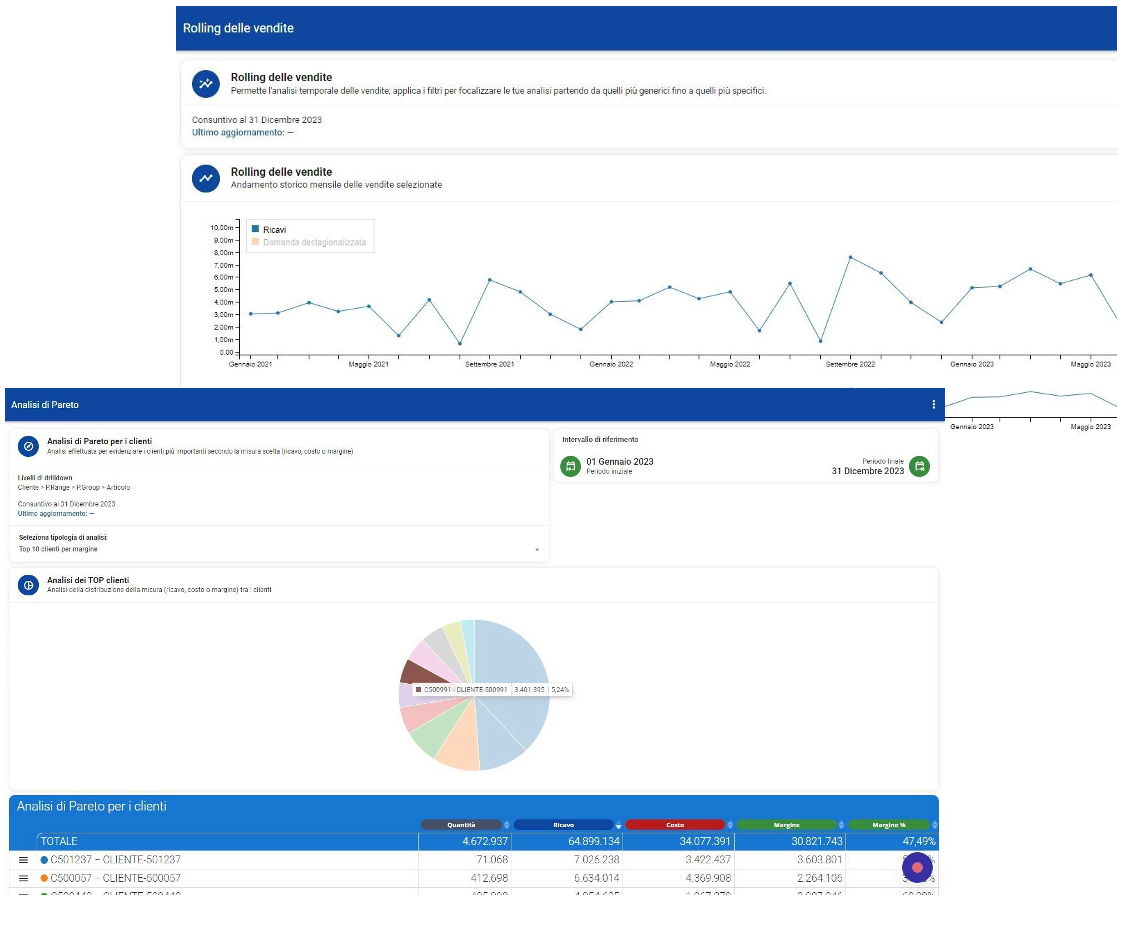Click the floating purple record button
The height and width of the screenshot is (952, 1126).
[x=917, y=867]
